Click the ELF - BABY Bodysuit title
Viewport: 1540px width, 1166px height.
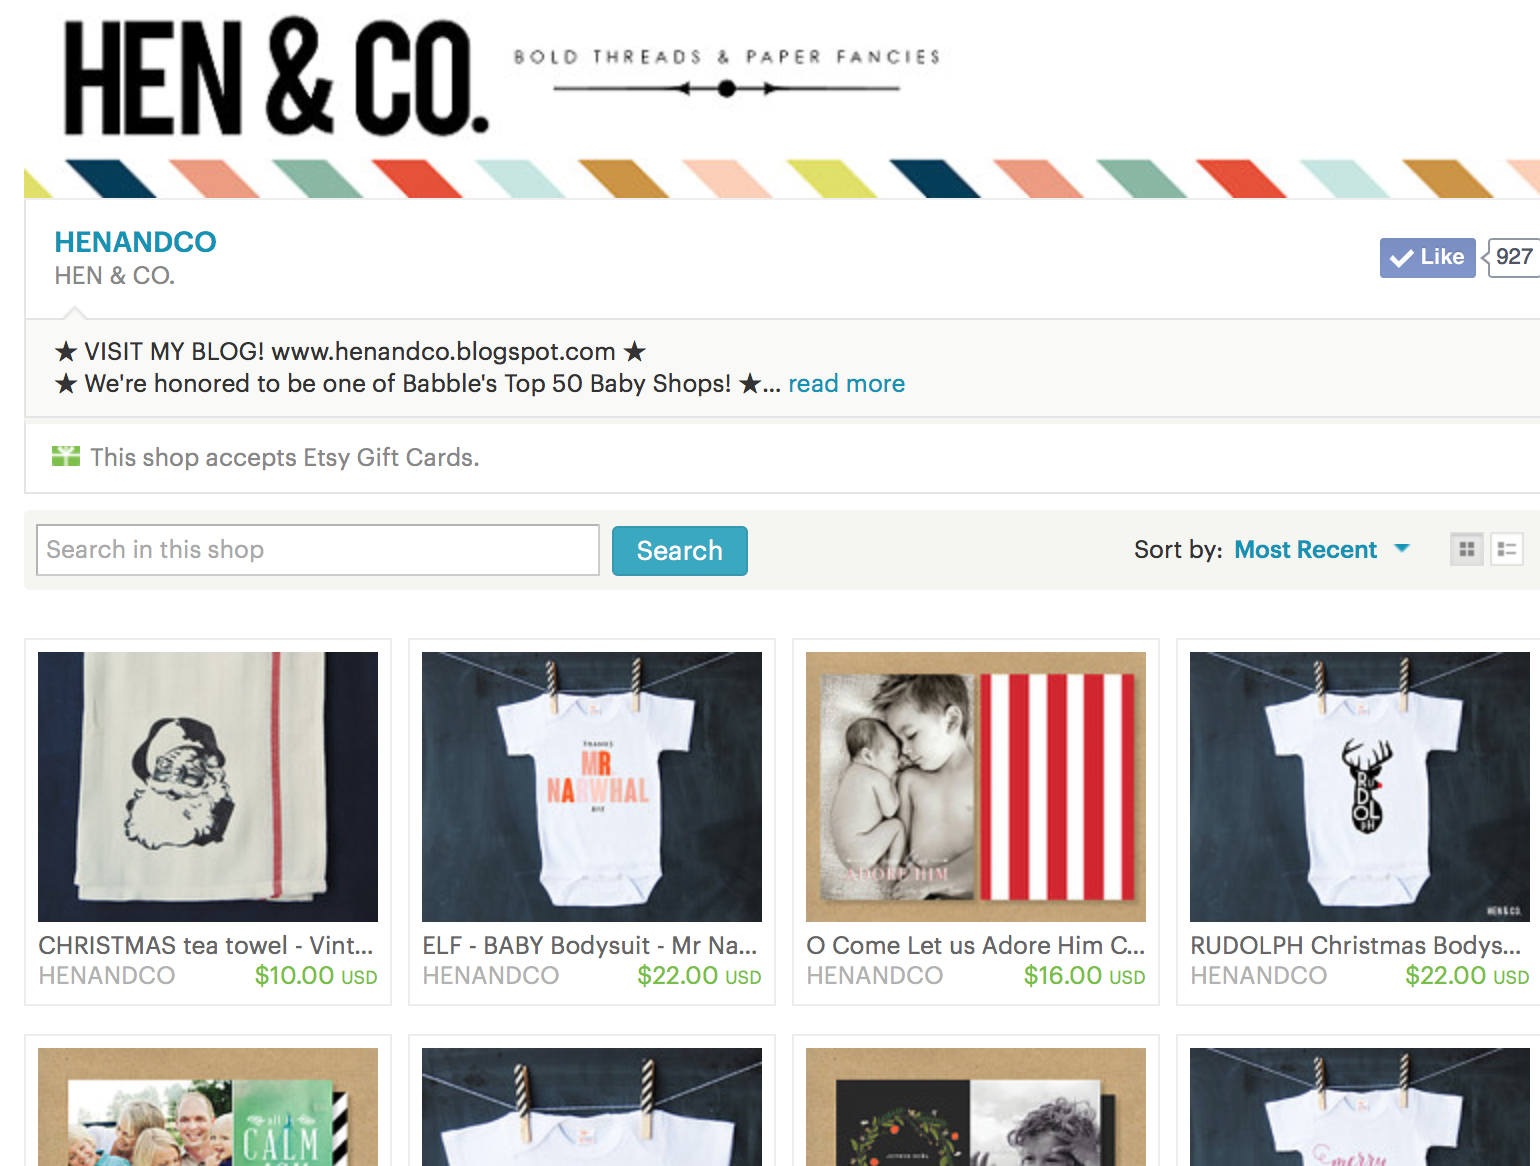[x=590, y=945]
